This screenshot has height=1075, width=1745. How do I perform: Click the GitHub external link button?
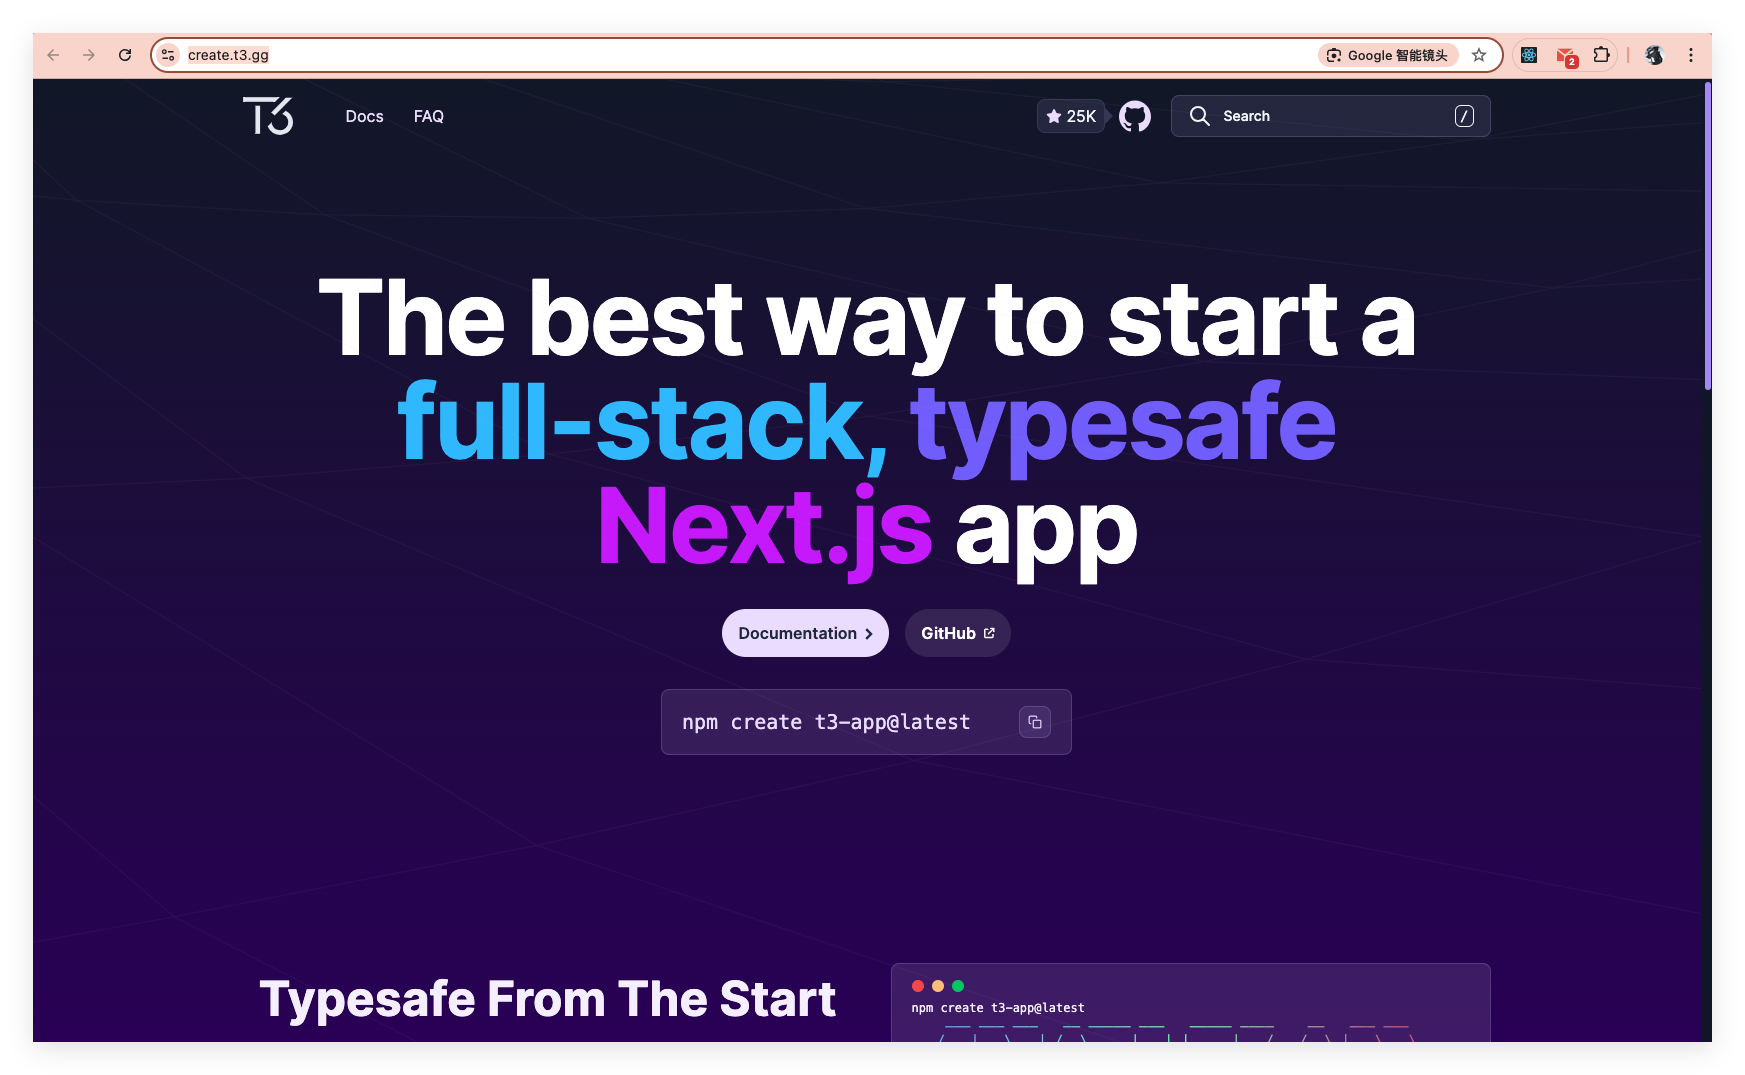pos(958,633)
